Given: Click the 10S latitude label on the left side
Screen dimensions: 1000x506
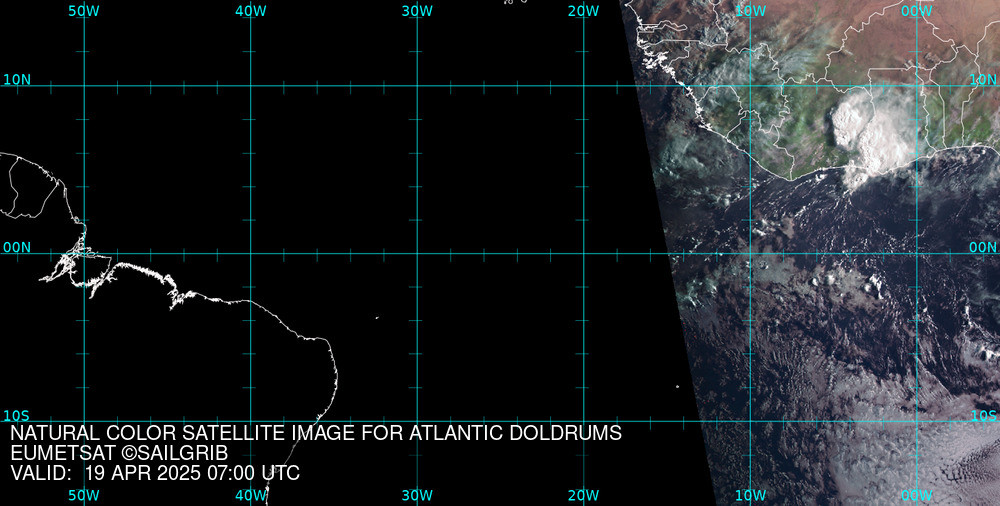Looking at the screenshot, I should 17,416.
